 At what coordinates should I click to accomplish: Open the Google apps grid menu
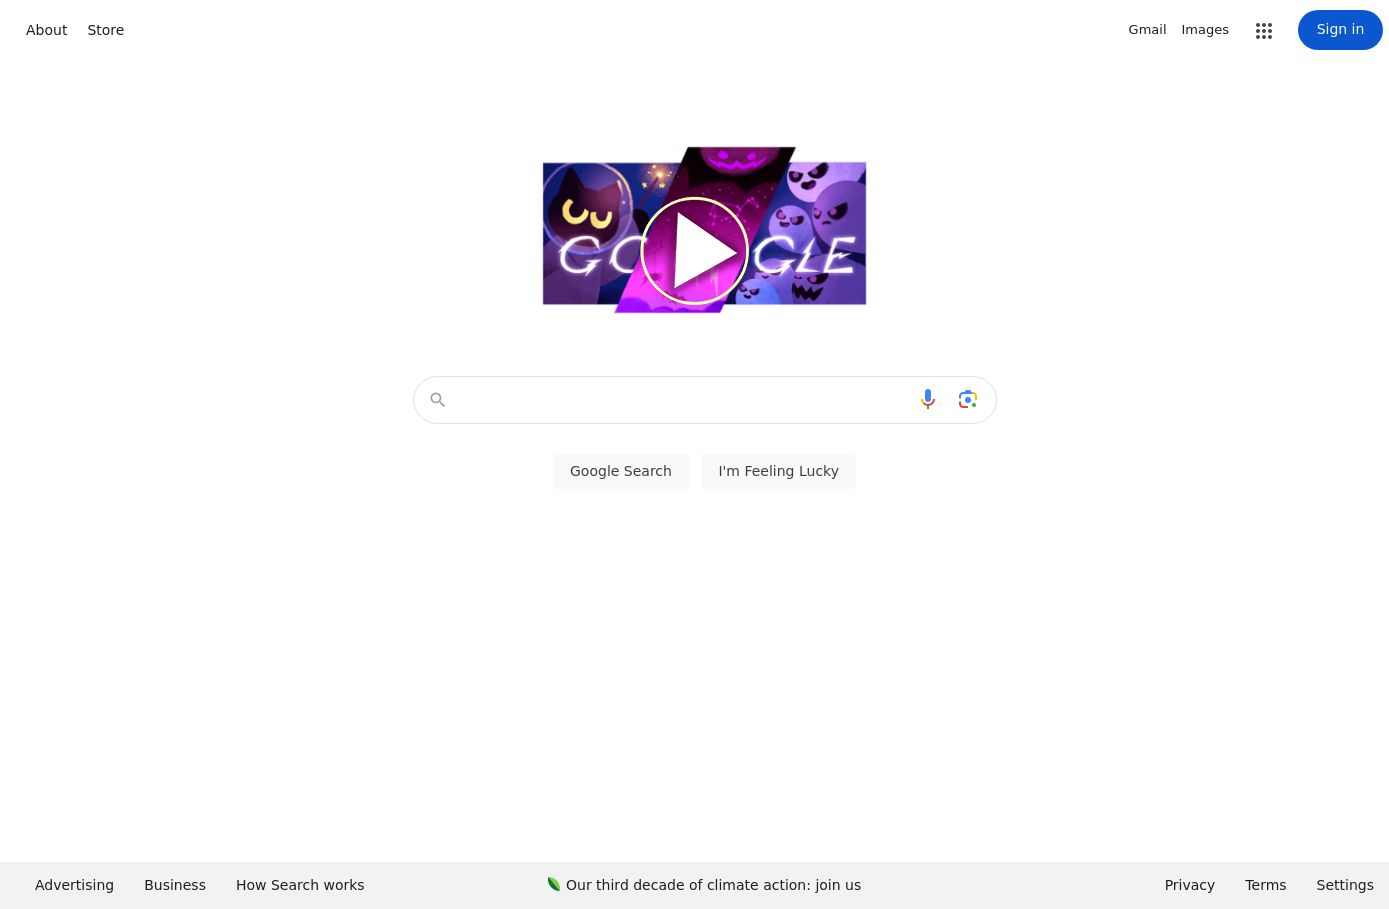tap(1264, 31)
